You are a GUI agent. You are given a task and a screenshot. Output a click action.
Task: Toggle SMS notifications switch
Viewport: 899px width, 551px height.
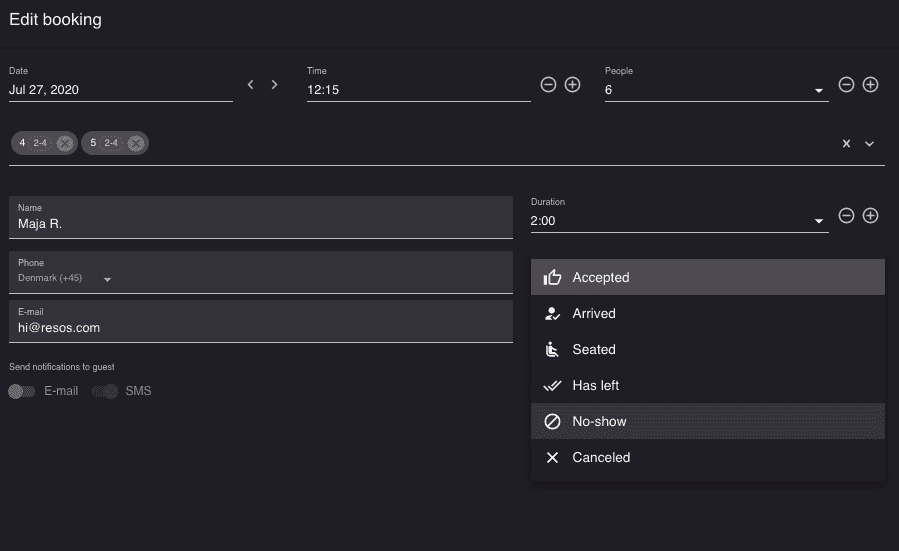[105, 392]
